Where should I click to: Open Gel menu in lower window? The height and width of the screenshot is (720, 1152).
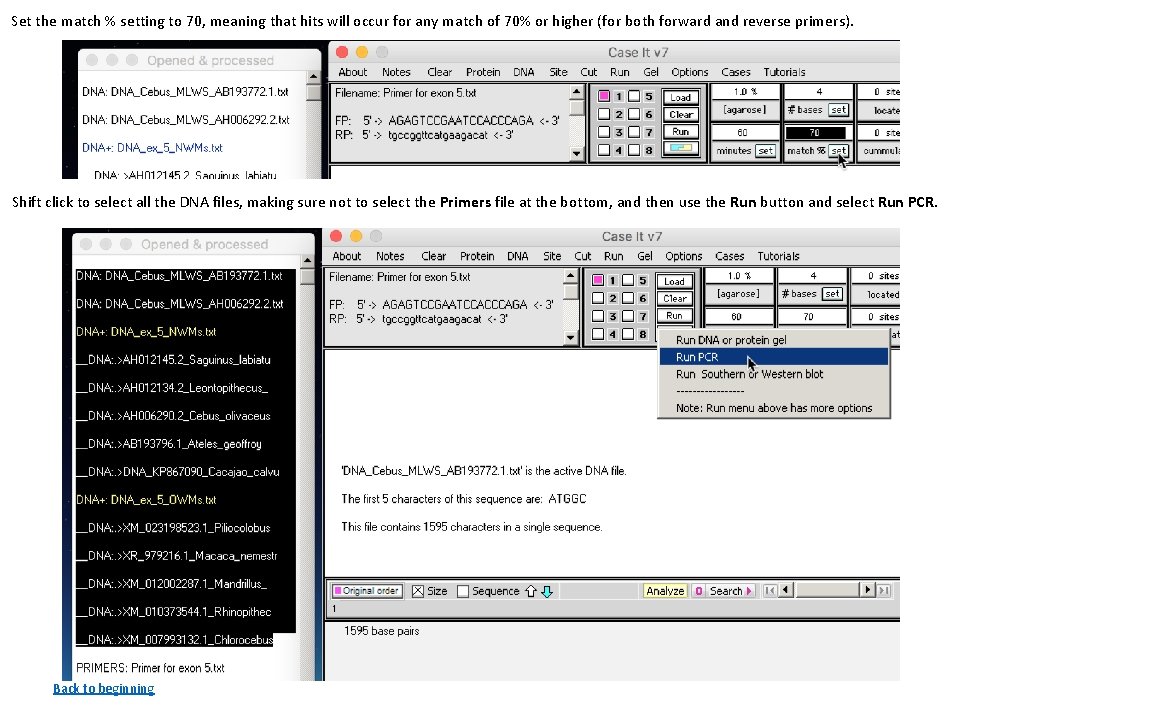[644, 256]
